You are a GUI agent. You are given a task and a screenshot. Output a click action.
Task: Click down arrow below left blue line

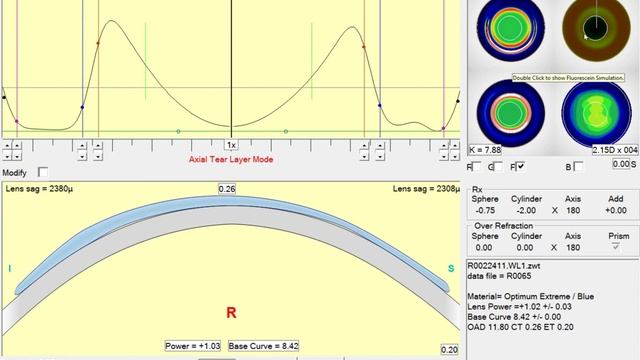click(x=82, y=156)
